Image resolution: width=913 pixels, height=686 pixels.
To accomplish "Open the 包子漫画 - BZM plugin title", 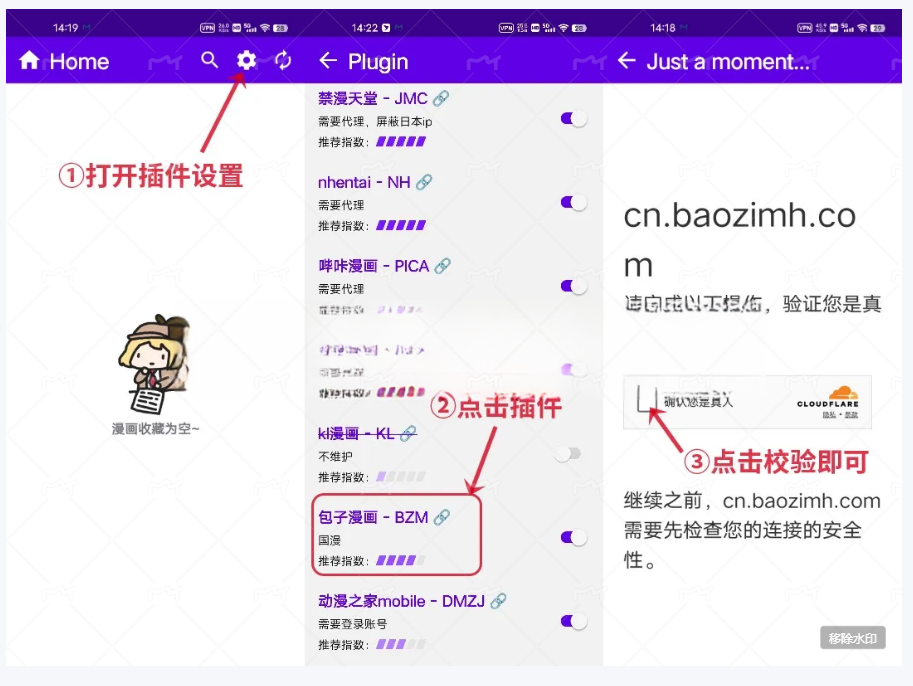I will pos(373,517).
